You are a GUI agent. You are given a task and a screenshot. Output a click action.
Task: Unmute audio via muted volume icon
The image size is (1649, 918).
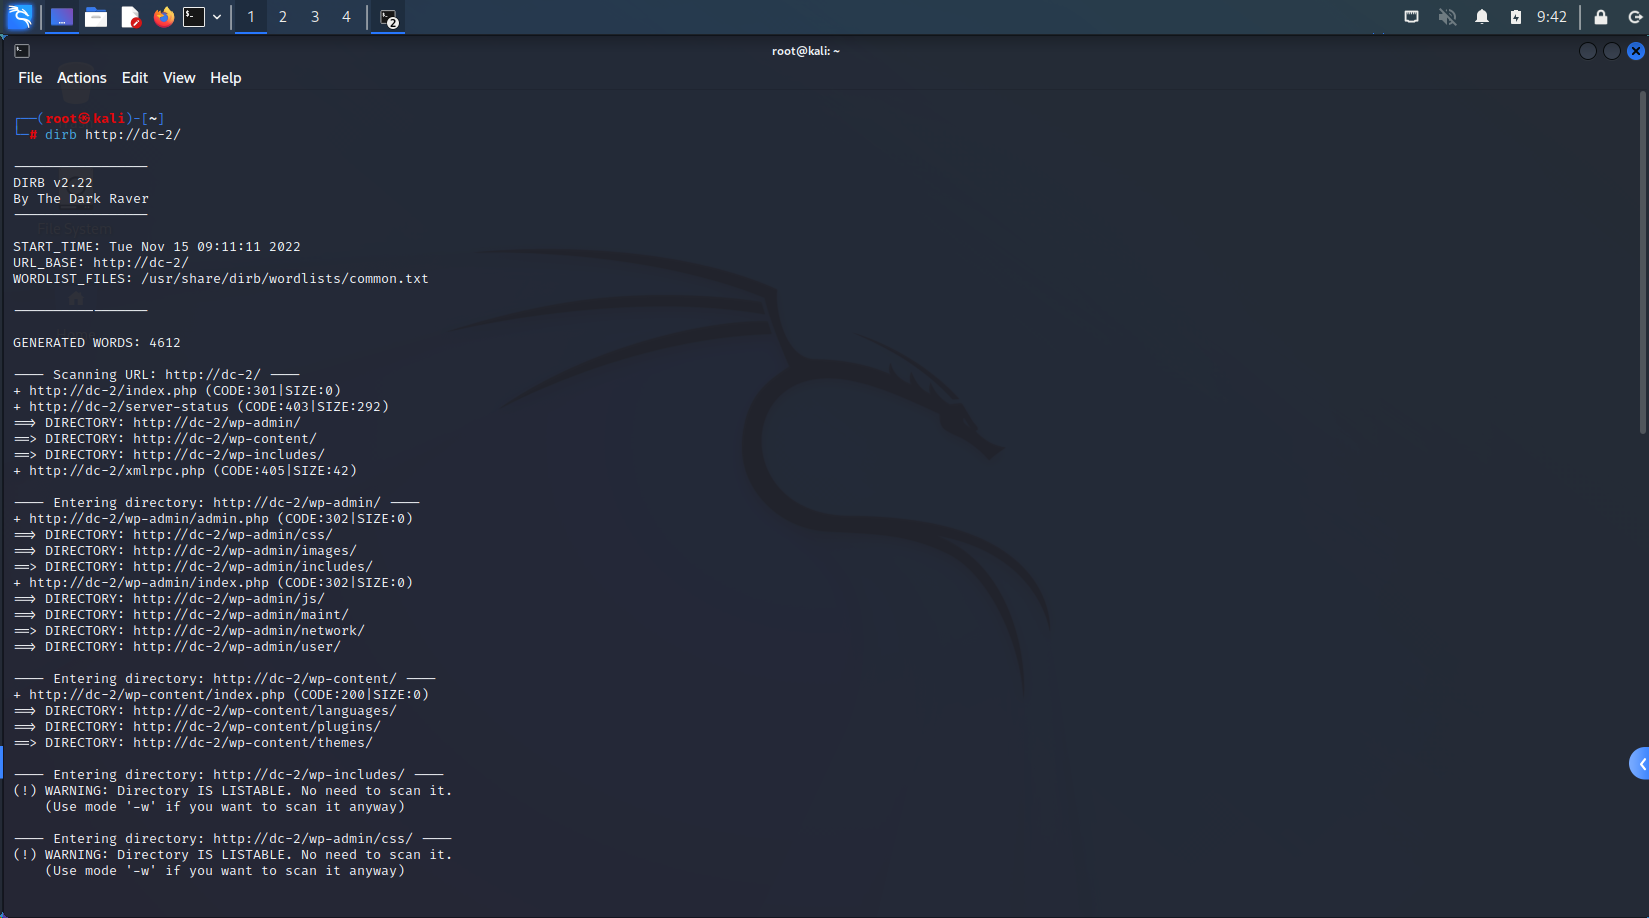tap(1447, 17)
